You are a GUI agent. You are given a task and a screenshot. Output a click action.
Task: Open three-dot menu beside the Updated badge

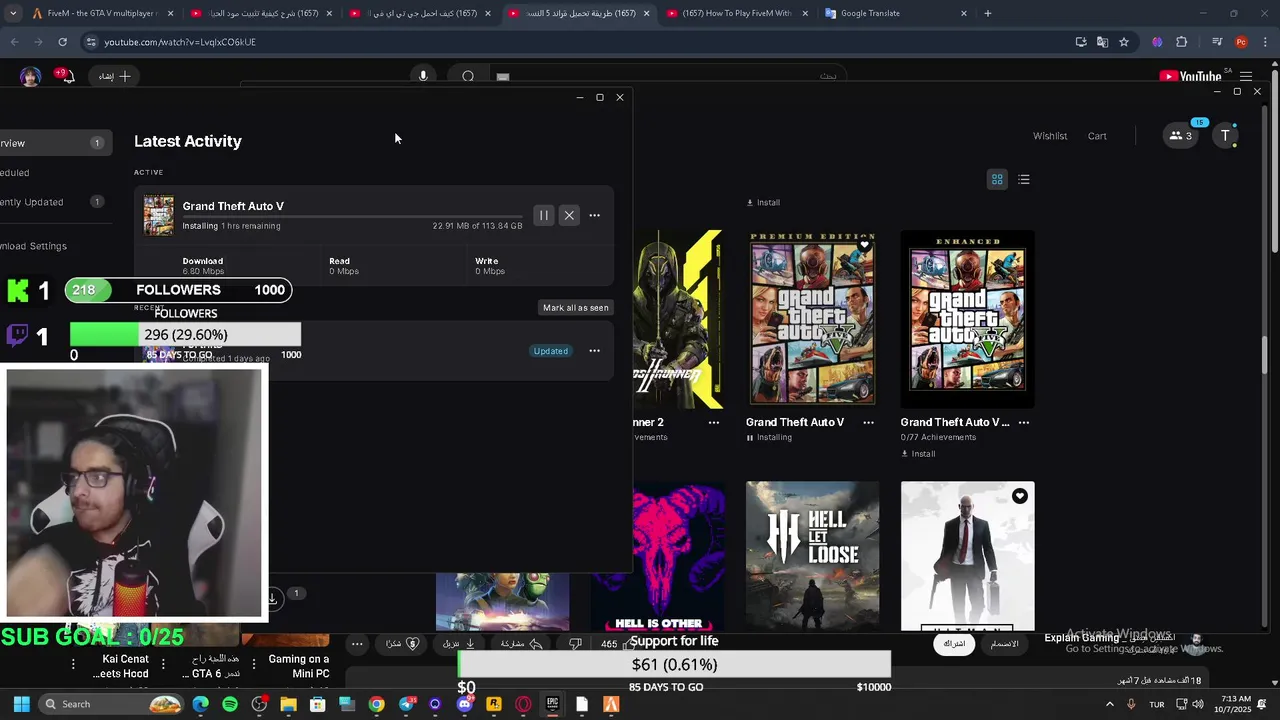(594, 351)
